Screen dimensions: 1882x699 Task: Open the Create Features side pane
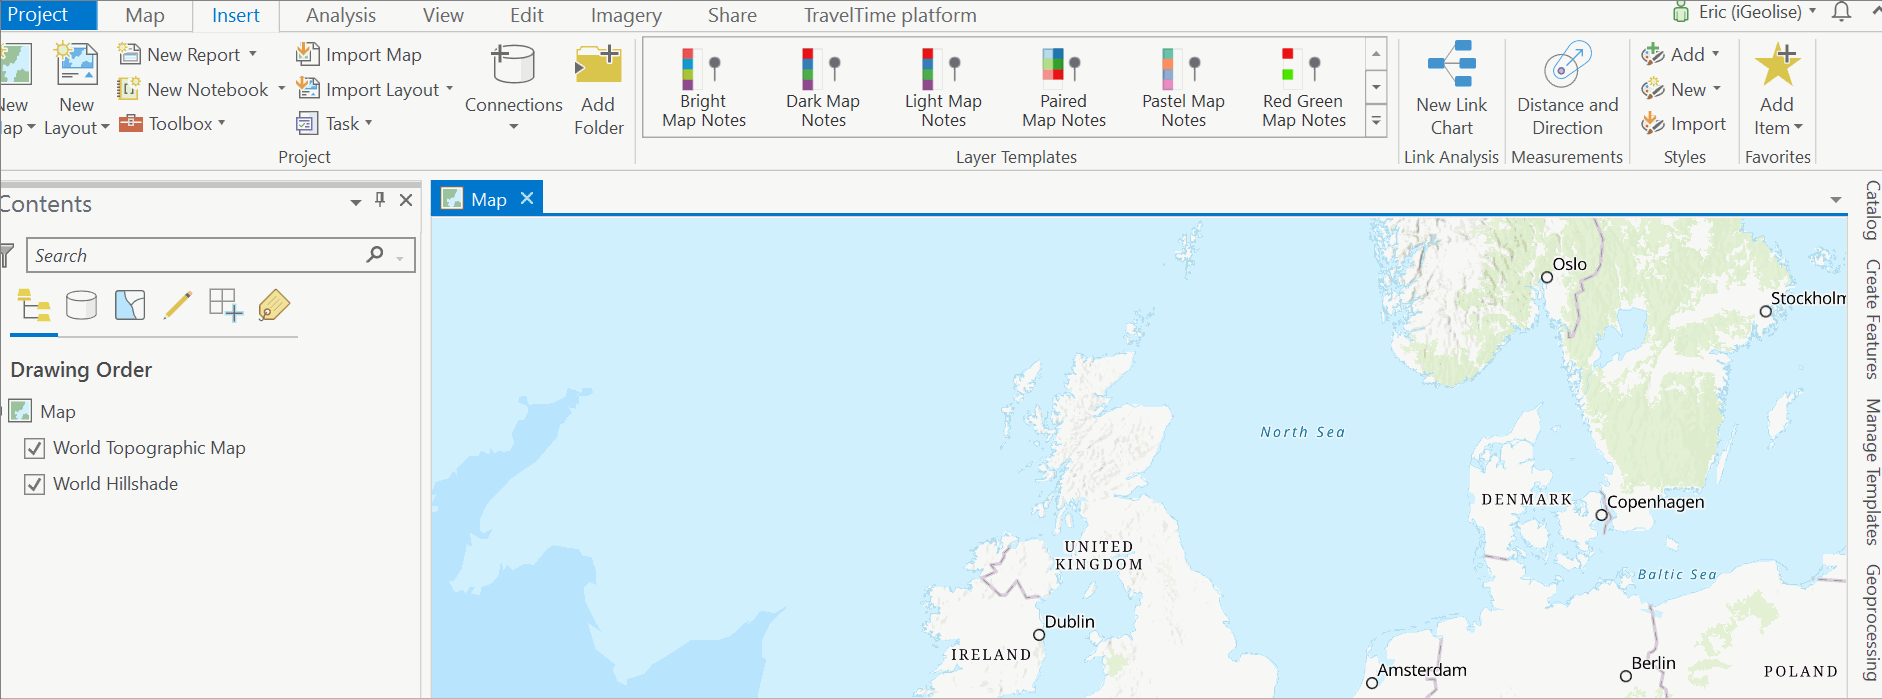(x=1871, y=319)
